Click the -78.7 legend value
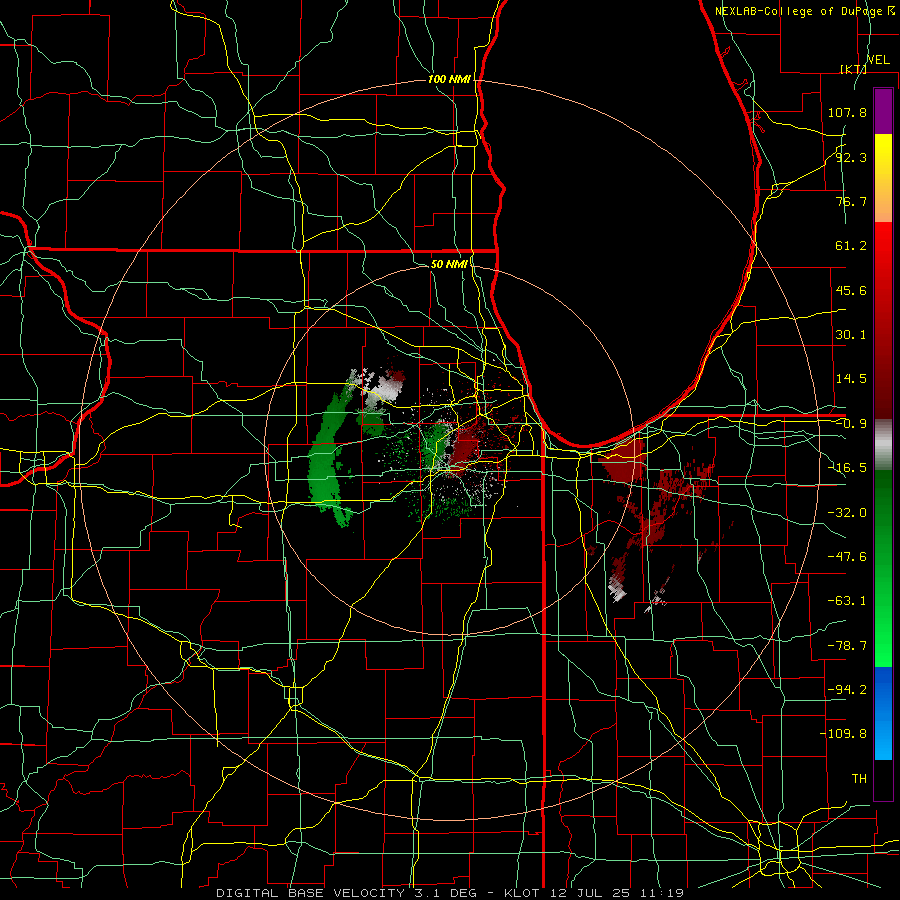The width and height of the screenshot is (900, 900). (x=847, y=646)
